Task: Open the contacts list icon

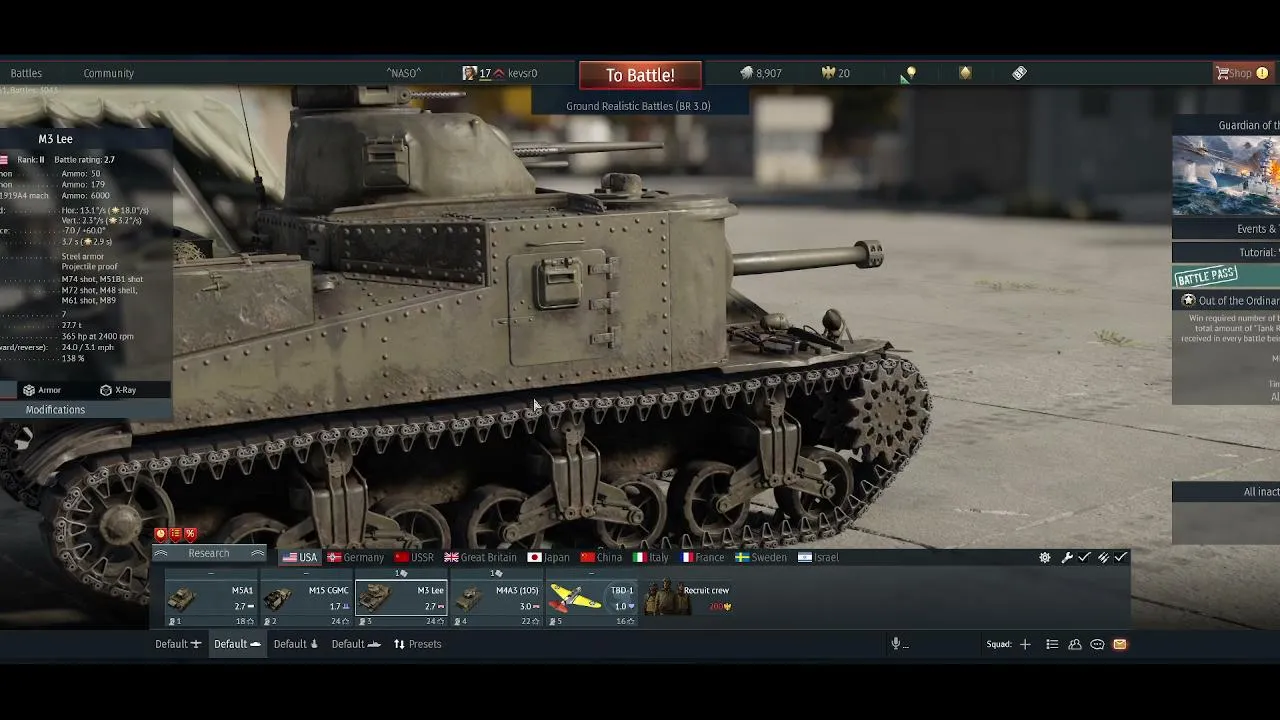Action: pyautogui.click(x=1052, y=644)
